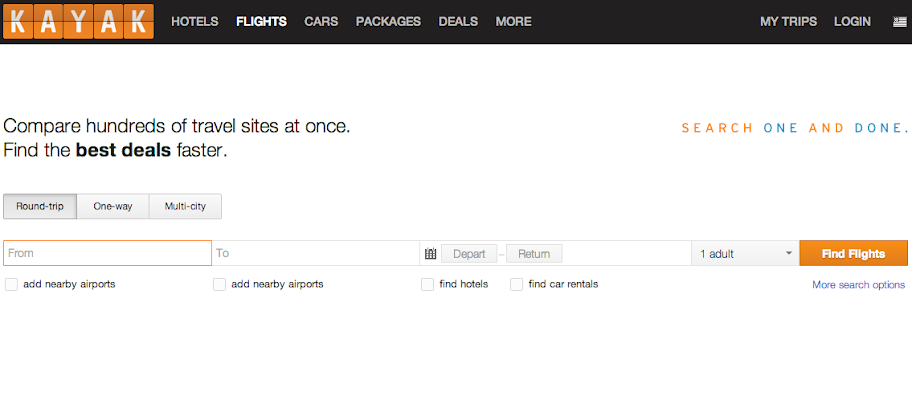The image size is (912, 400).
Task: Select the Round-trip option
Action: coord(40,206)
